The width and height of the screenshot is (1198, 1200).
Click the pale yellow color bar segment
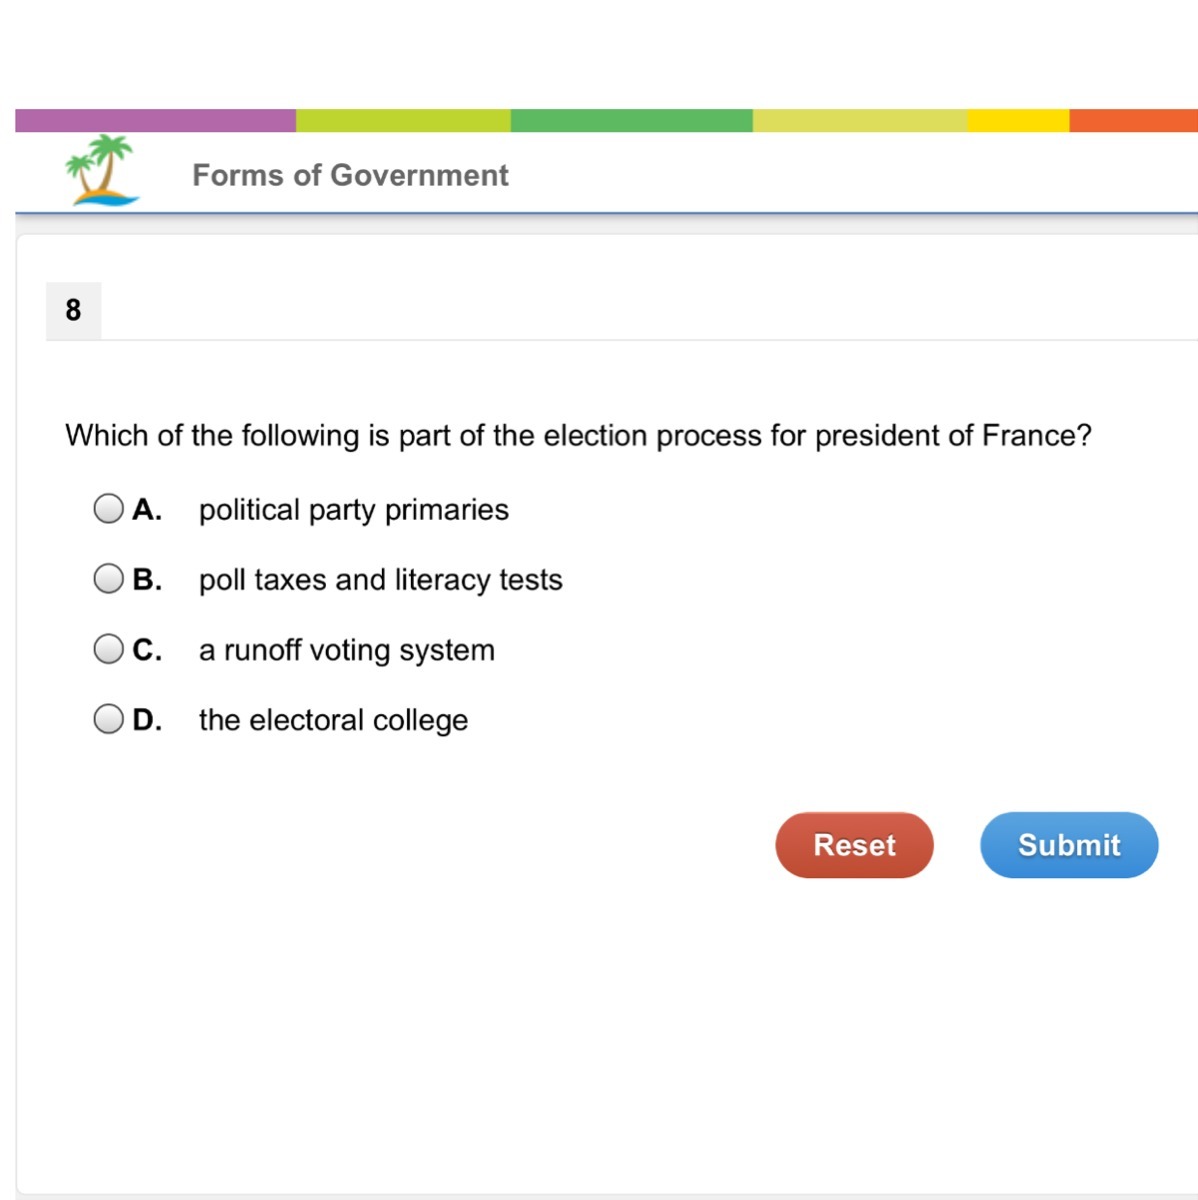859,121
